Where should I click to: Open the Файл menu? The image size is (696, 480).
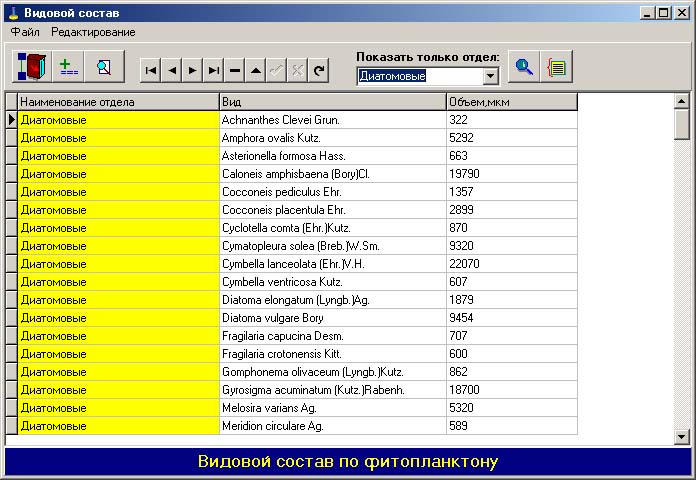coord(25,32)
